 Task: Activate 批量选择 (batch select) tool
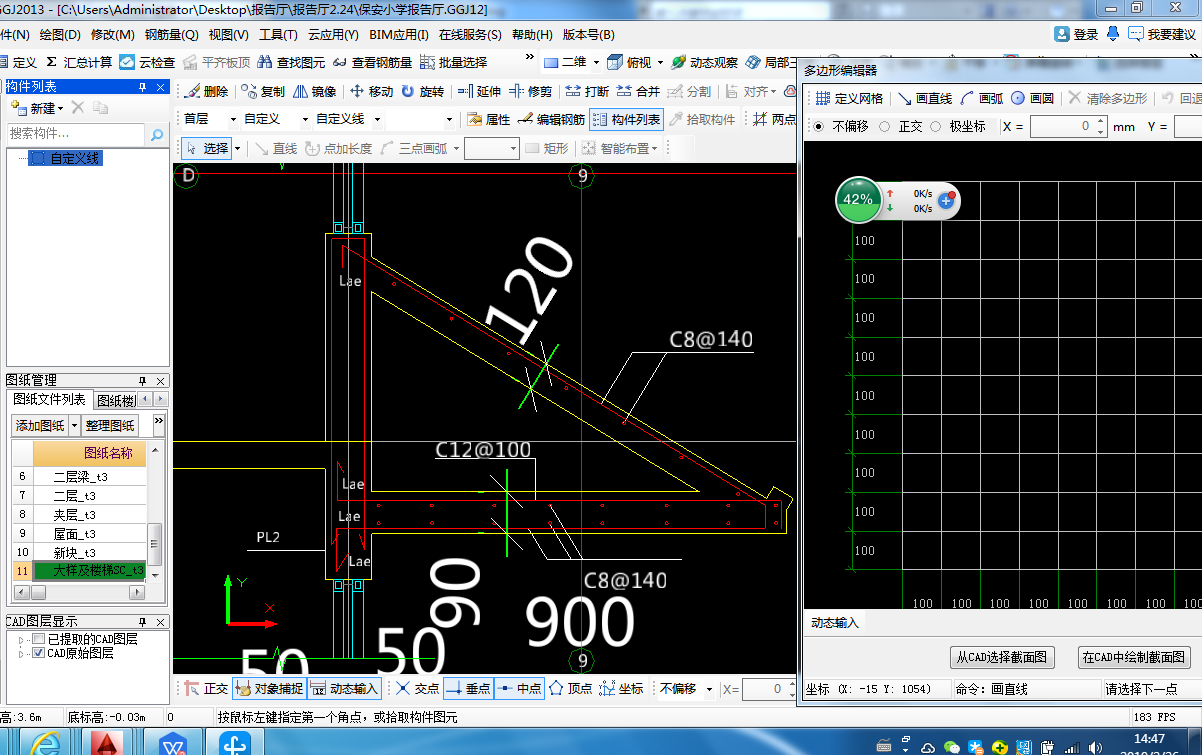(x=454, y=62)
